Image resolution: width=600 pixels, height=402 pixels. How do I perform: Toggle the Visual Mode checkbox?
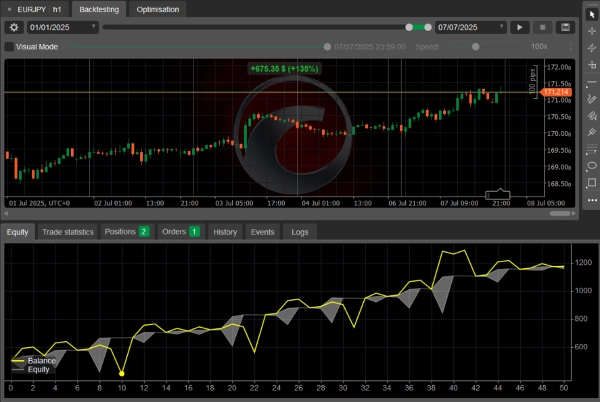click(x=9, y=47)
